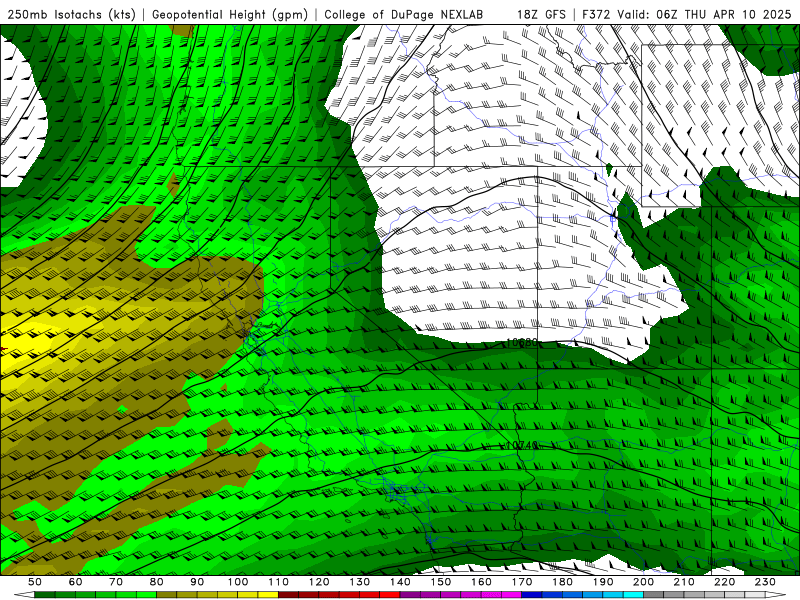The width and height of the screenshot is (800, 600).
Task: Click the '250mb Isotachs (kts)' title text
Action: coord(72,15)
